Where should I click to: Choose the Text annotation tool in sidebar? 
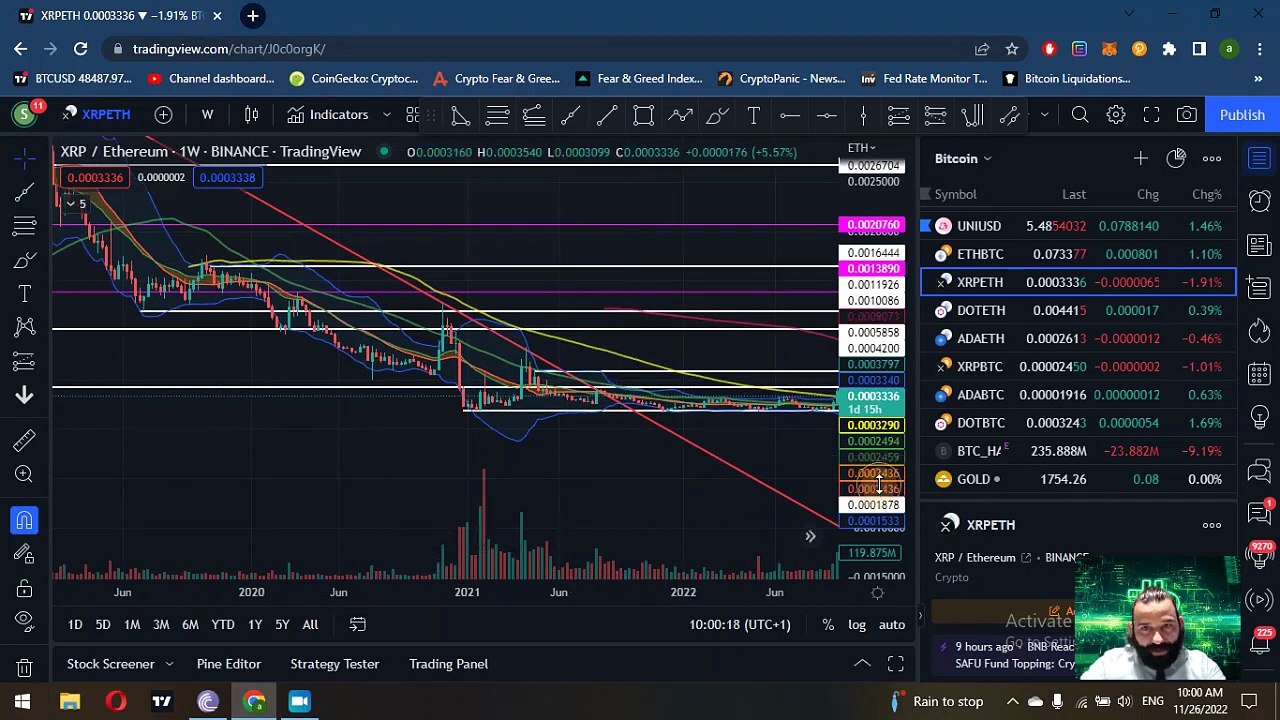[24, 294]
